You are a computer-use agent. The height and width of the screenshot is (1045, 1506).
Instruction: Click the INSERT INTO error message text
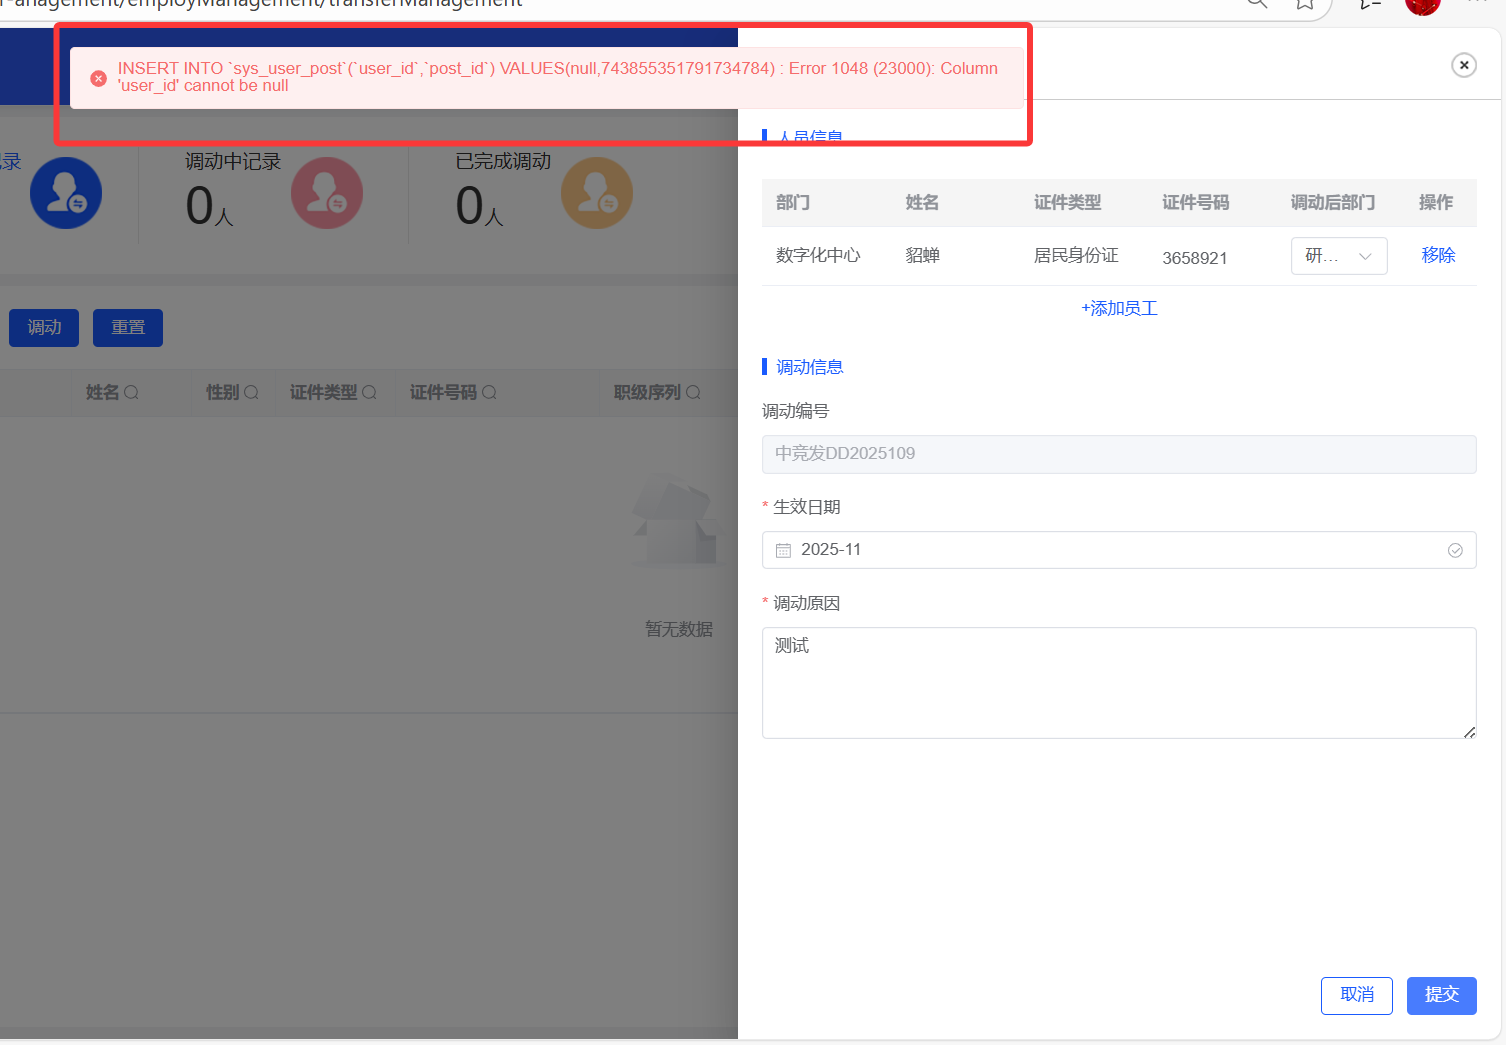[558, 77]
